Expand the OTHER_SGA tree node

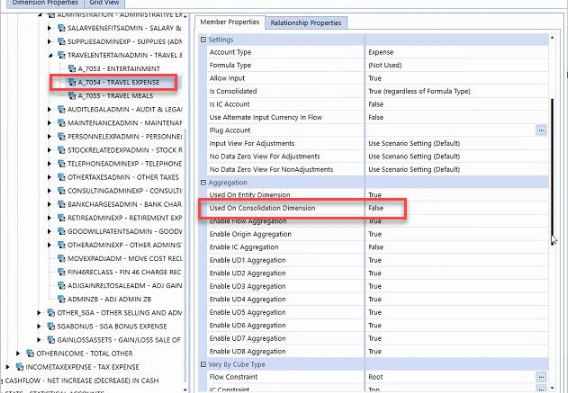(39, 313)
